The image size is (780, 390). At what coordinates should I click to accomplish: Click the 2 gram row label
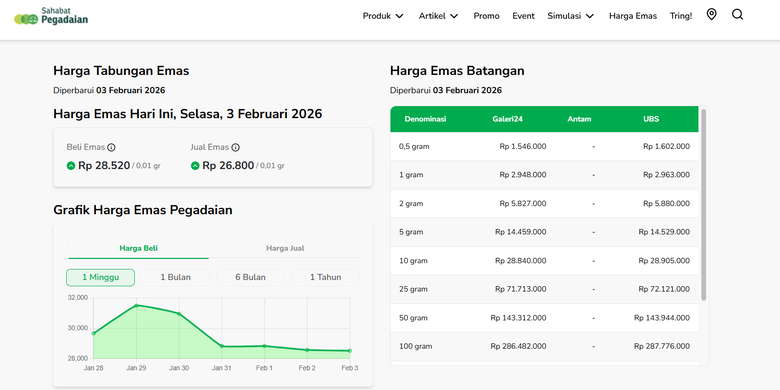tap(411, 203)
